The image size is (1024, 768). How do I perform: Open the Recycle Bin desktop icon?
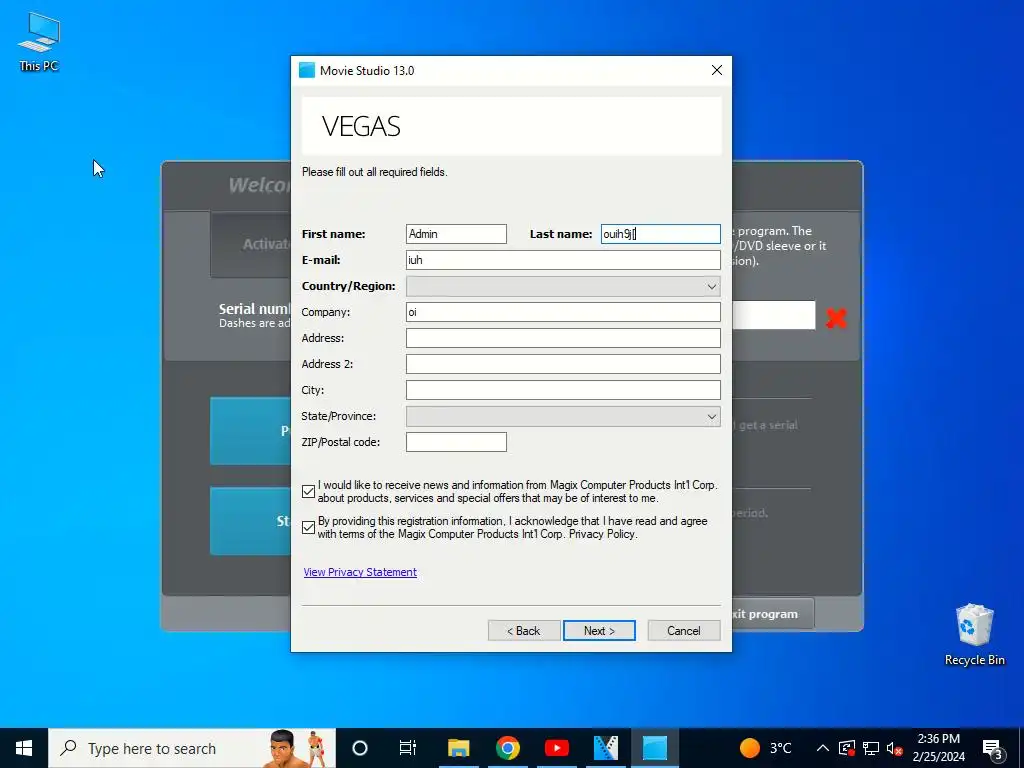point(974,634)
